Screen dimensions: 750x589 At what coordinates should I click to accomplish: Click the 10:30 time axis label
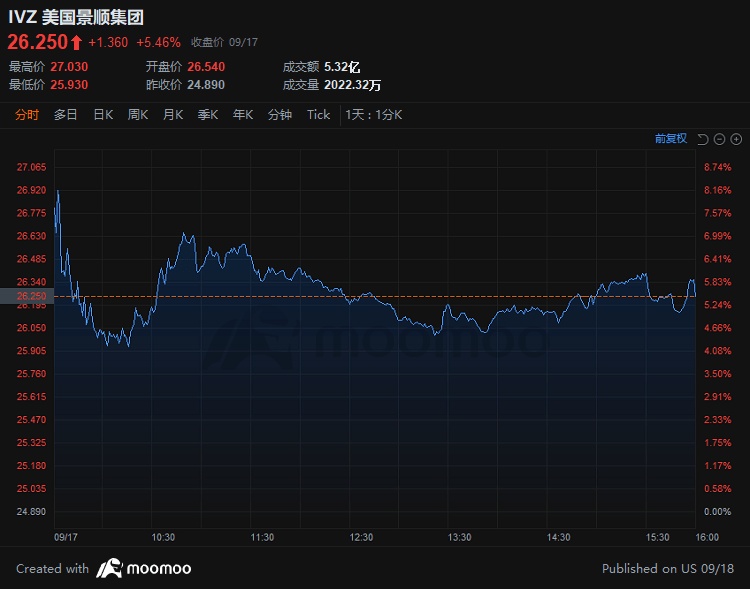click(163, 537)
